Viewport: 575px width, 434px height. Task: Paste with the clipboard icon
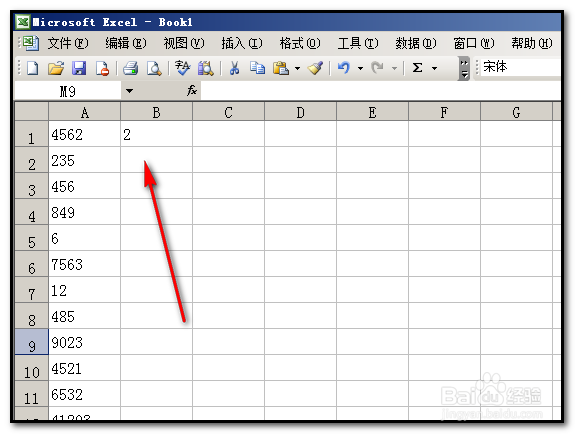click(281, 68)
